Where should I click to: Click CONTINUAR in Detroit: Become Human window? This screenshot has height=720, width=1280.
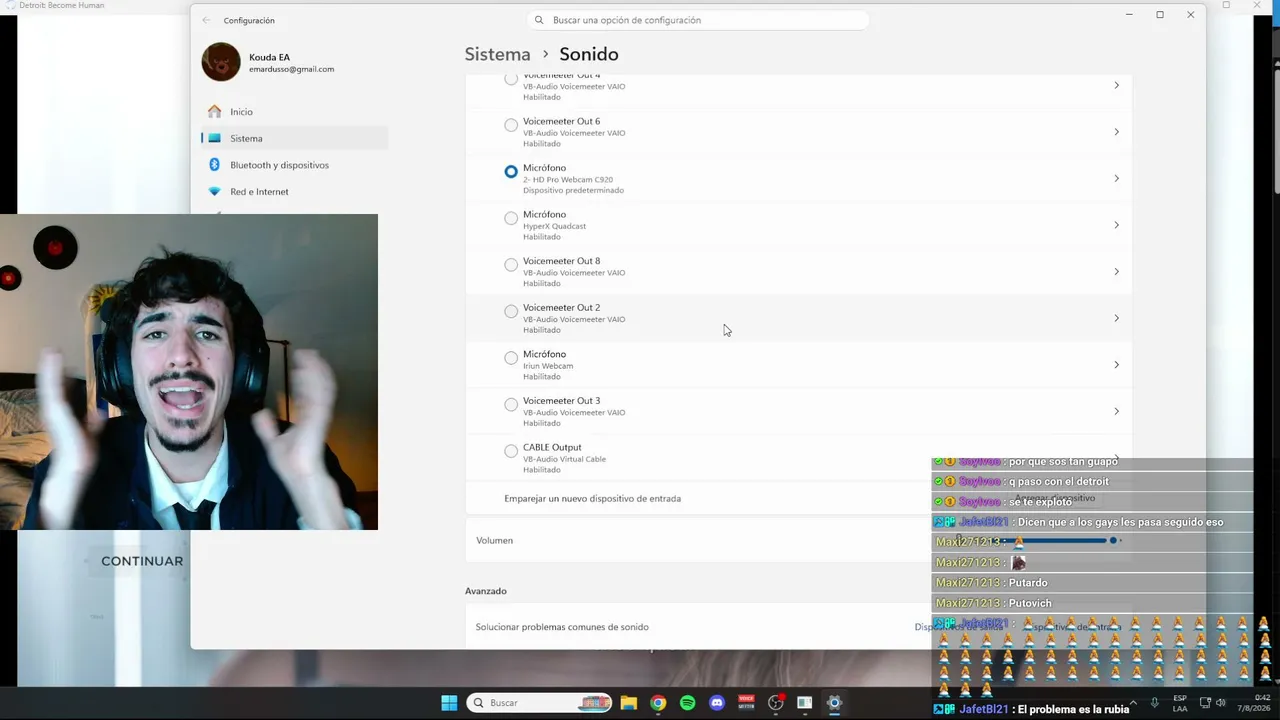(142, 561)
